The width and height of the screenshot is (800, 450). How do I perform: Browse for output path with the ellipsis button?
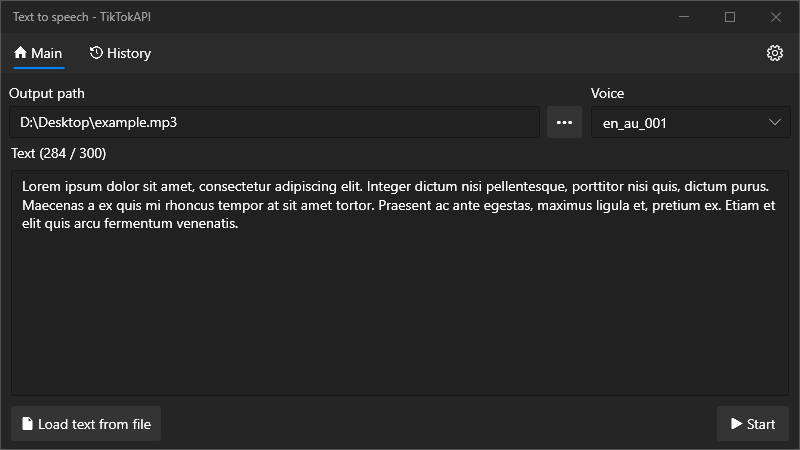(564, 123)
